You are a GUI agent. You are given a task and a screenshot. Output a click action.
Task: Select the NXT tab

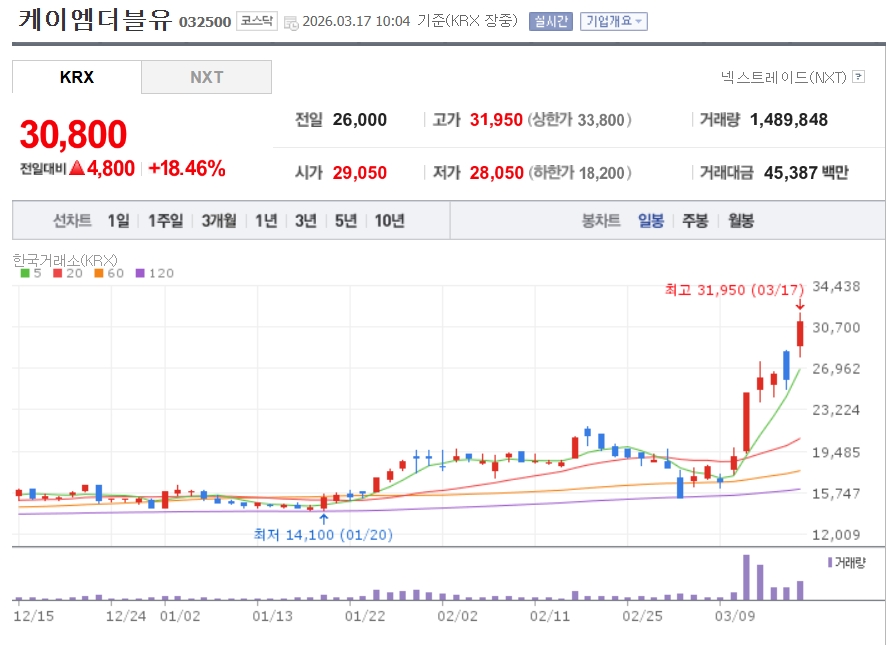[x=207, y=77]
